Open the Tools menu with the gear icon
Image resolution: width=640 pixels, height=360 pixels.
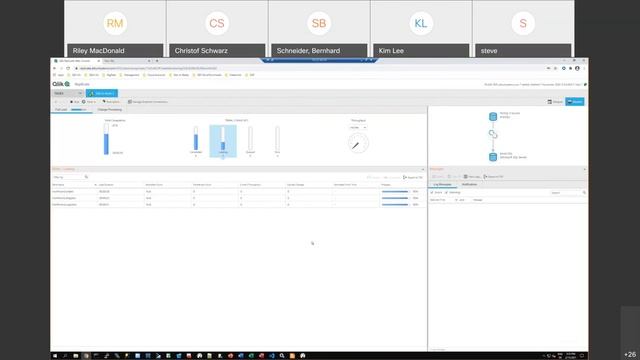click(x=89, y=102)
